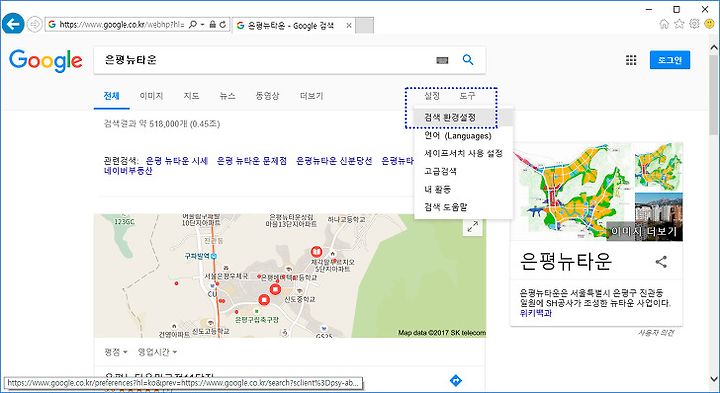The image size is (720, 393).
Task: Open related search 은평뉴타운 신분당선
Action: (x=334, y=161)
